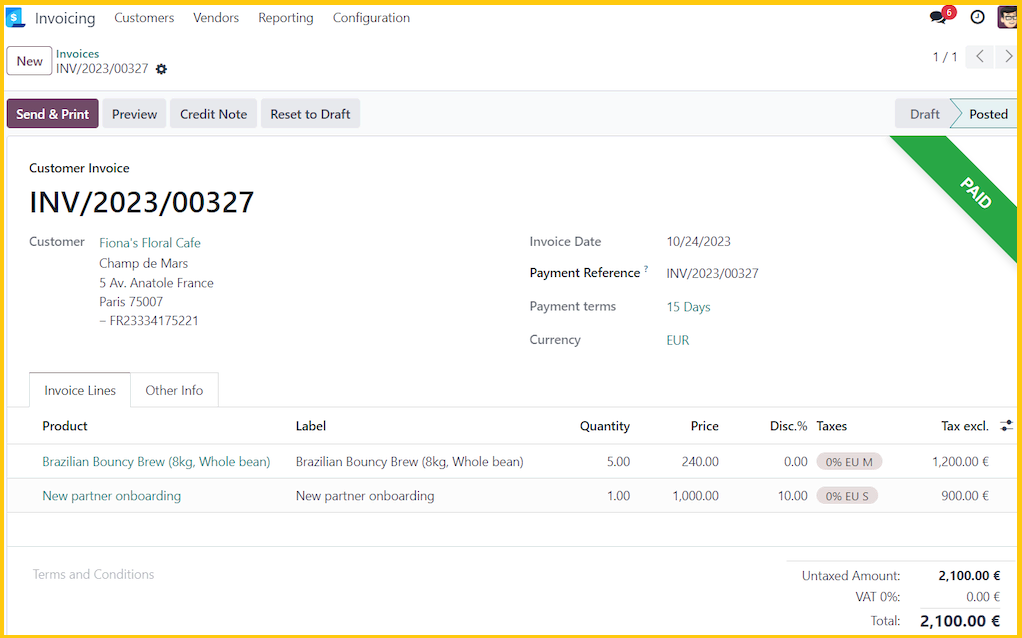Click the Quantity column header
1022x638 pixels.
pyautogui.click(x=605, y=426)
